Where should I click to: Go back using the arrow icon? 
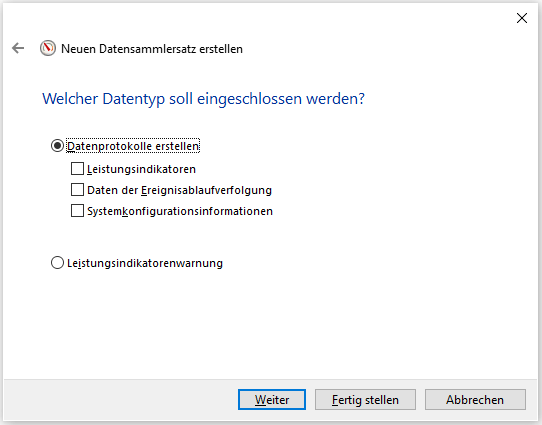point(18,48)
